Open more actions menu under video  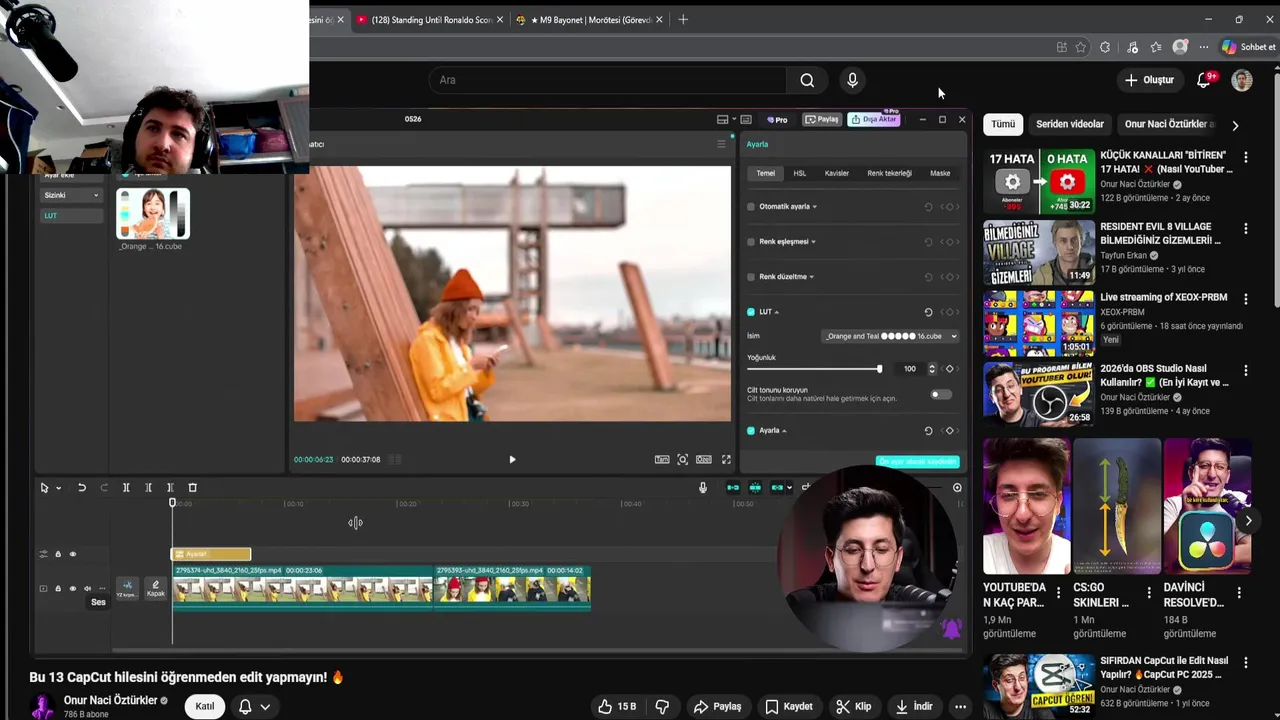tap(960, 706)
